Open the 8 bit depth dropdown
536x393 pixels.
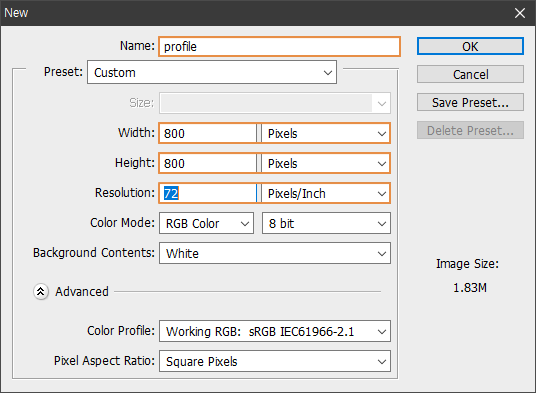click(x=326, y=223)
